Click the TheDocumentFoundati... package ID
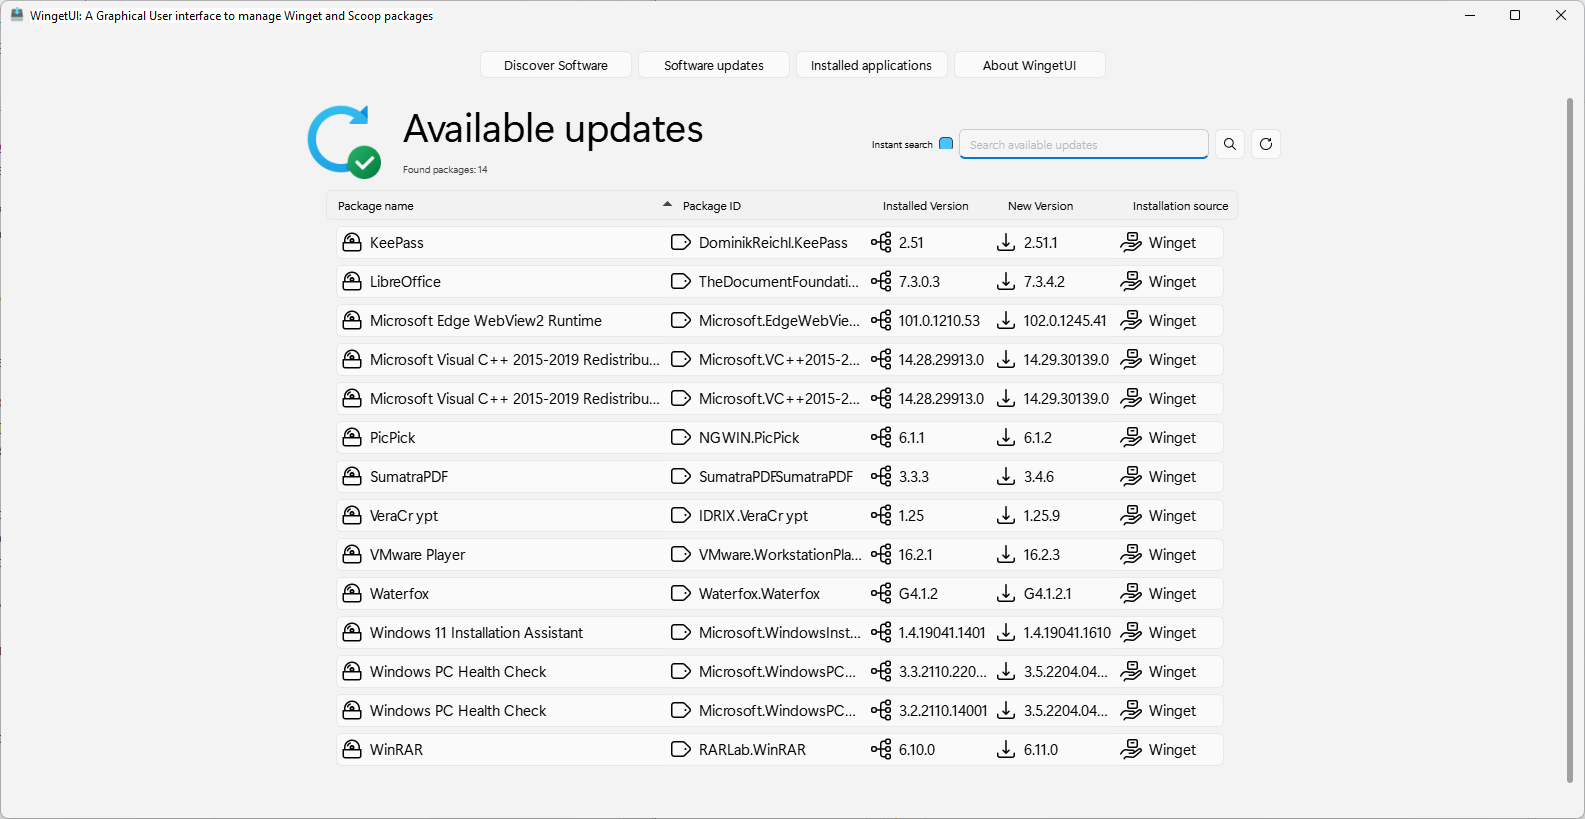 coord(779,282)
